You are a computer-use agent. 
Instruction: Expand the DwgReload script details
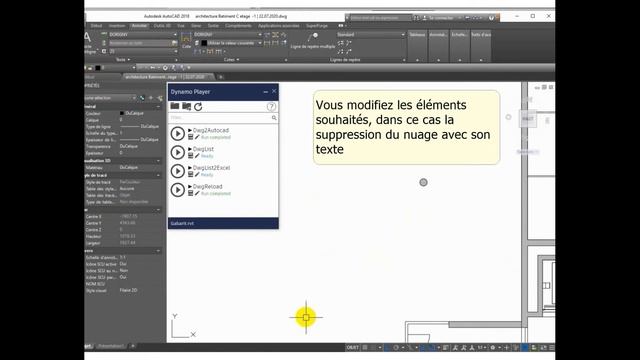[x=190, y=187]
